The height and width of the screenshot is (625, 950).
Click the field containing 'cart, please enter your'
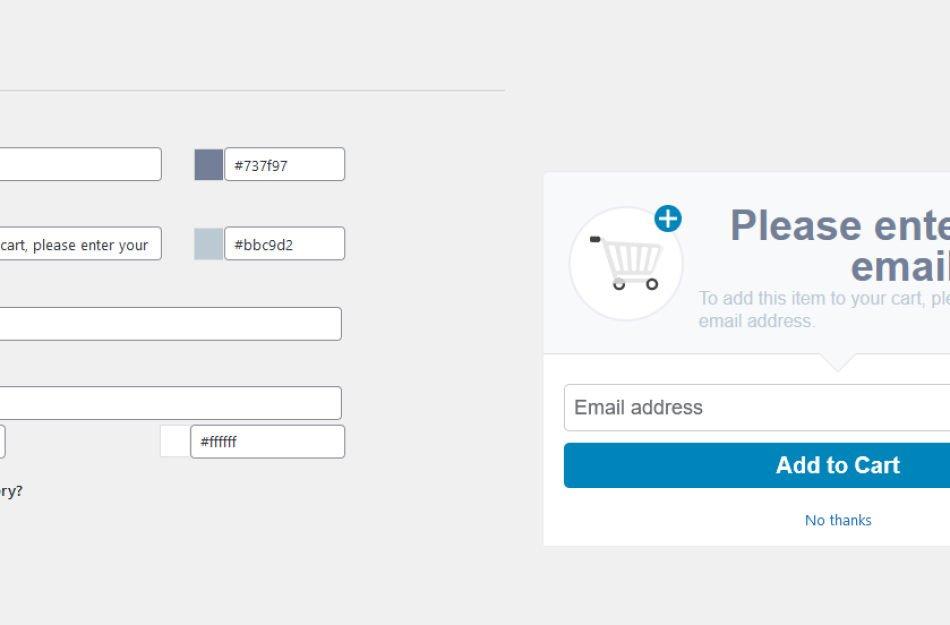pyautogui.click(x=80, y=243)
